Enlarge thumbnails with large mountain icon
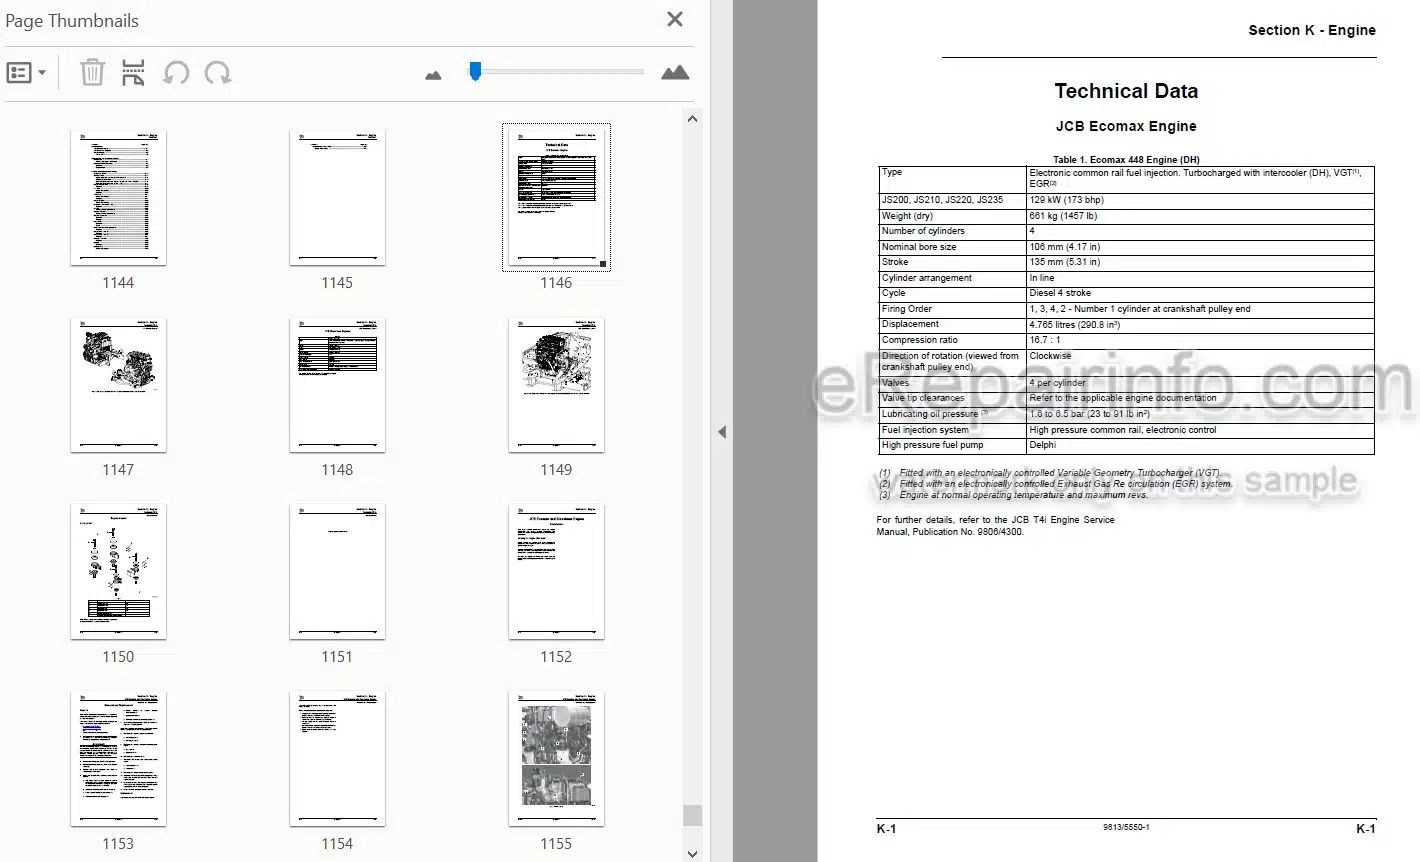 675,72
